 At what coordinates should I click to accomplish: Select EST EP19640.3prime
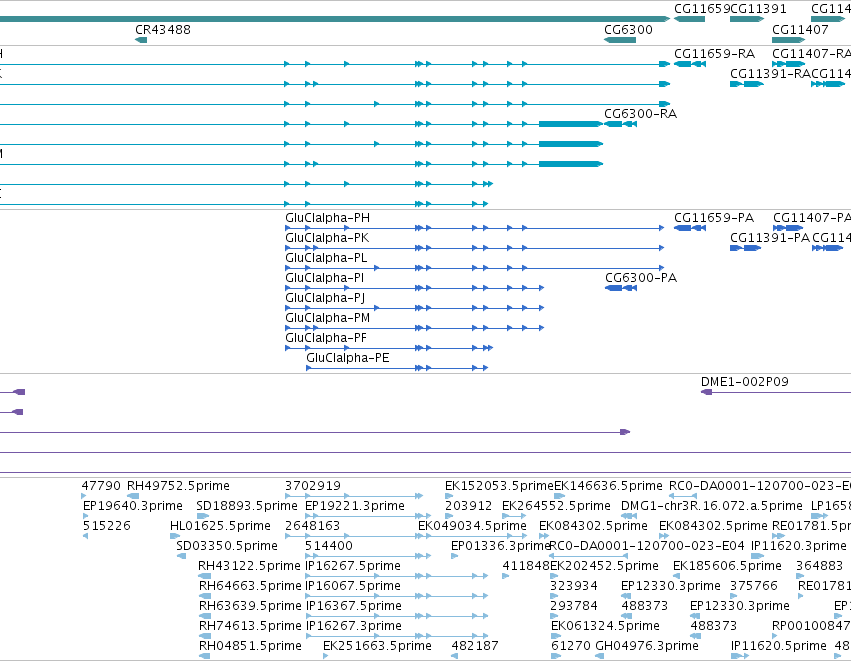pos(86,516)
